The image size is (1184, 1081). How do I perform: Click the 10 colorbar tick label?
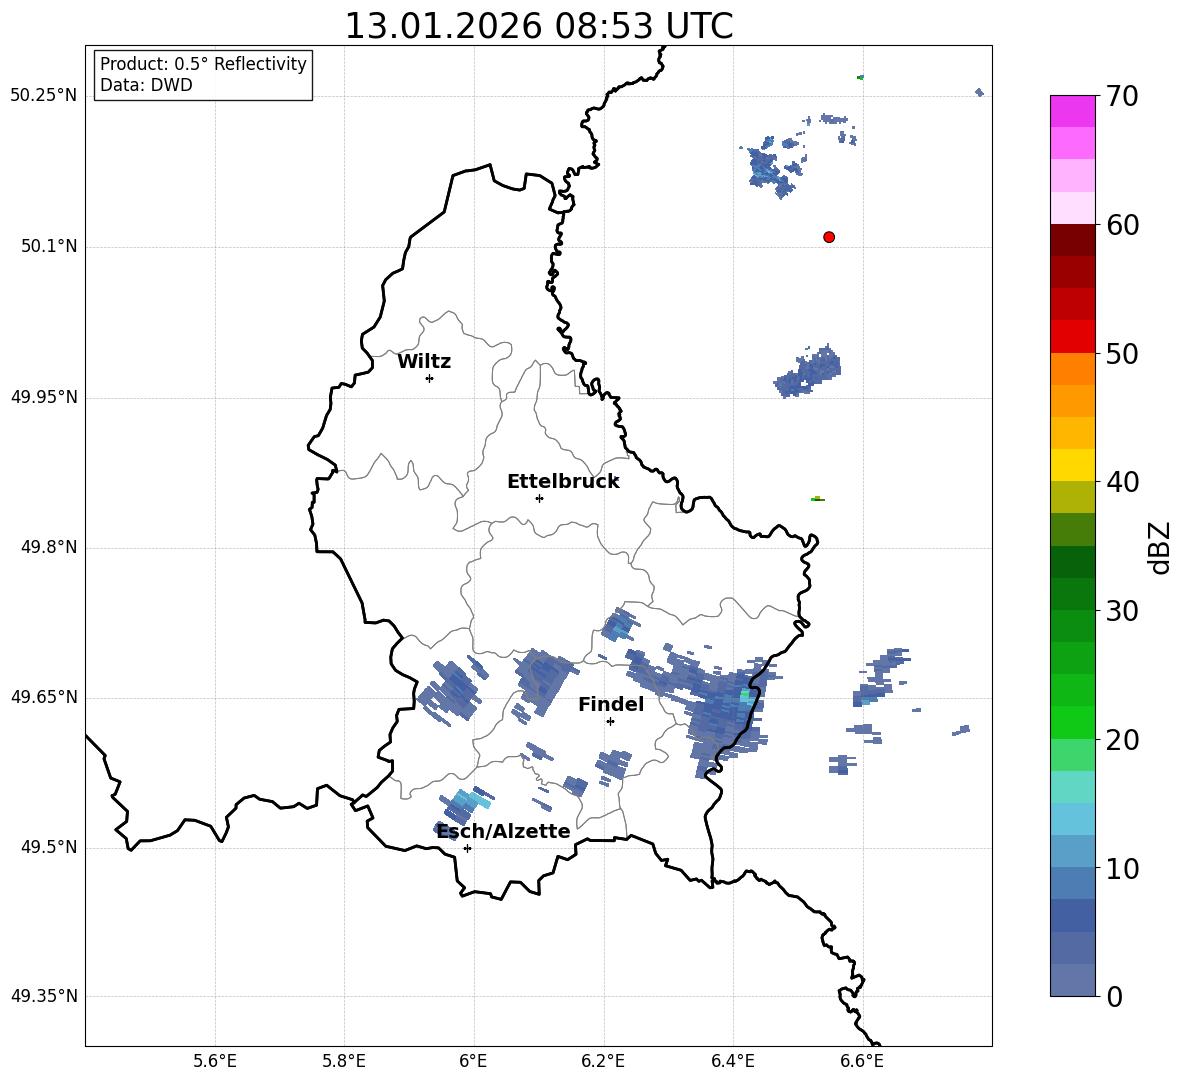pos(1122,868)
